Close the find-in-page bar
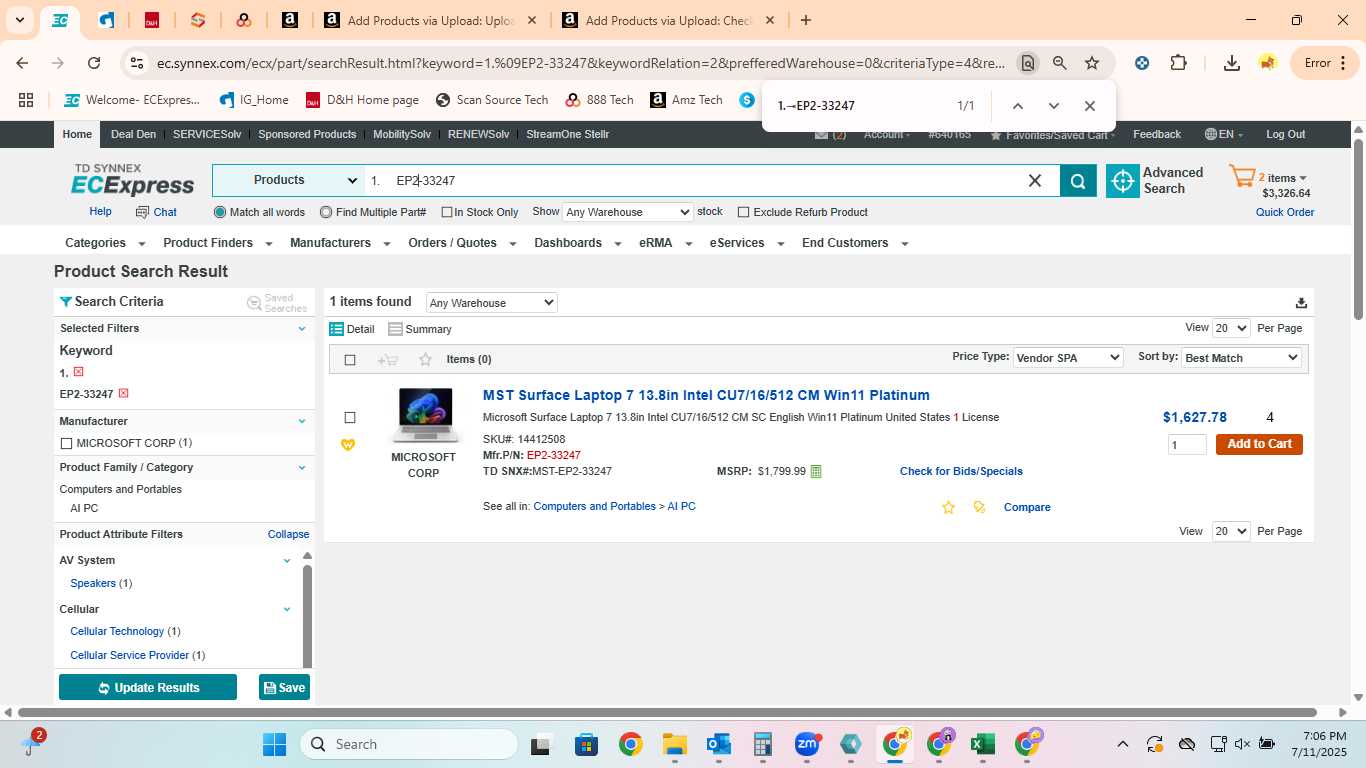This screenshot has width=1366, height=768. tap(1090, 106)
